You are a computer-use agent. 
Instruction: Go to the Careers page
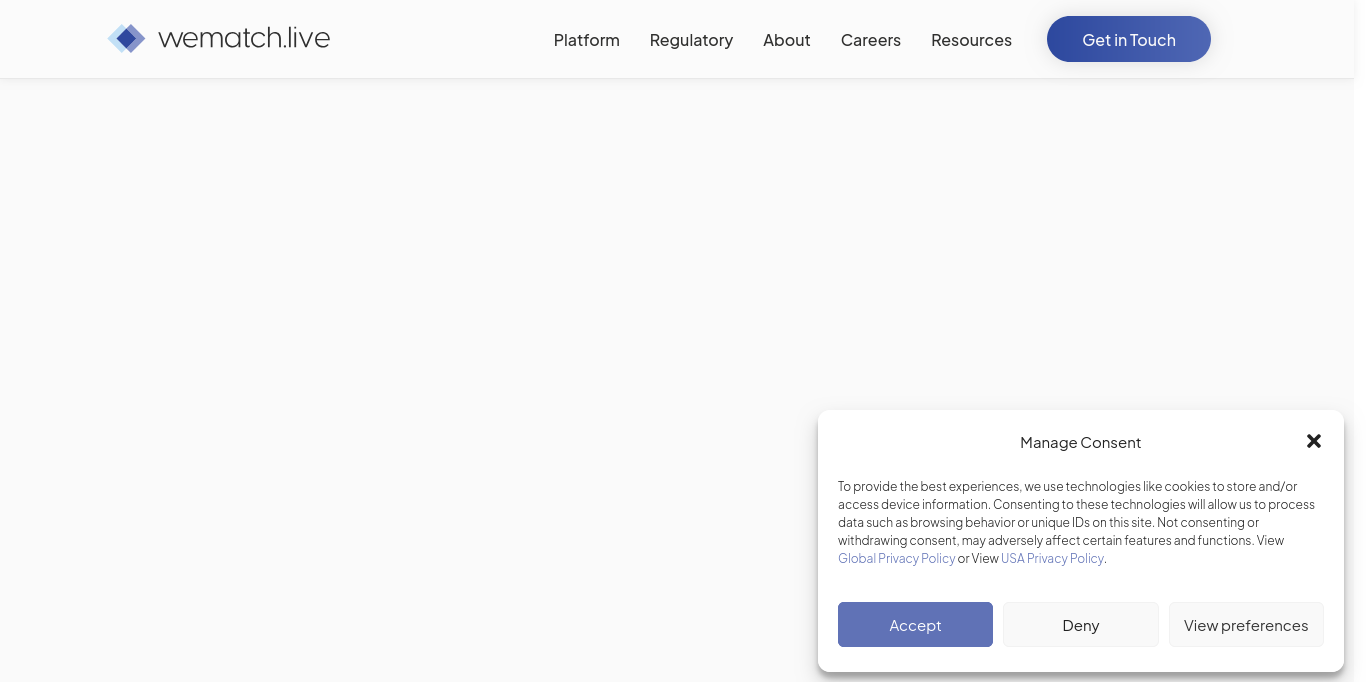click(871, 40)
